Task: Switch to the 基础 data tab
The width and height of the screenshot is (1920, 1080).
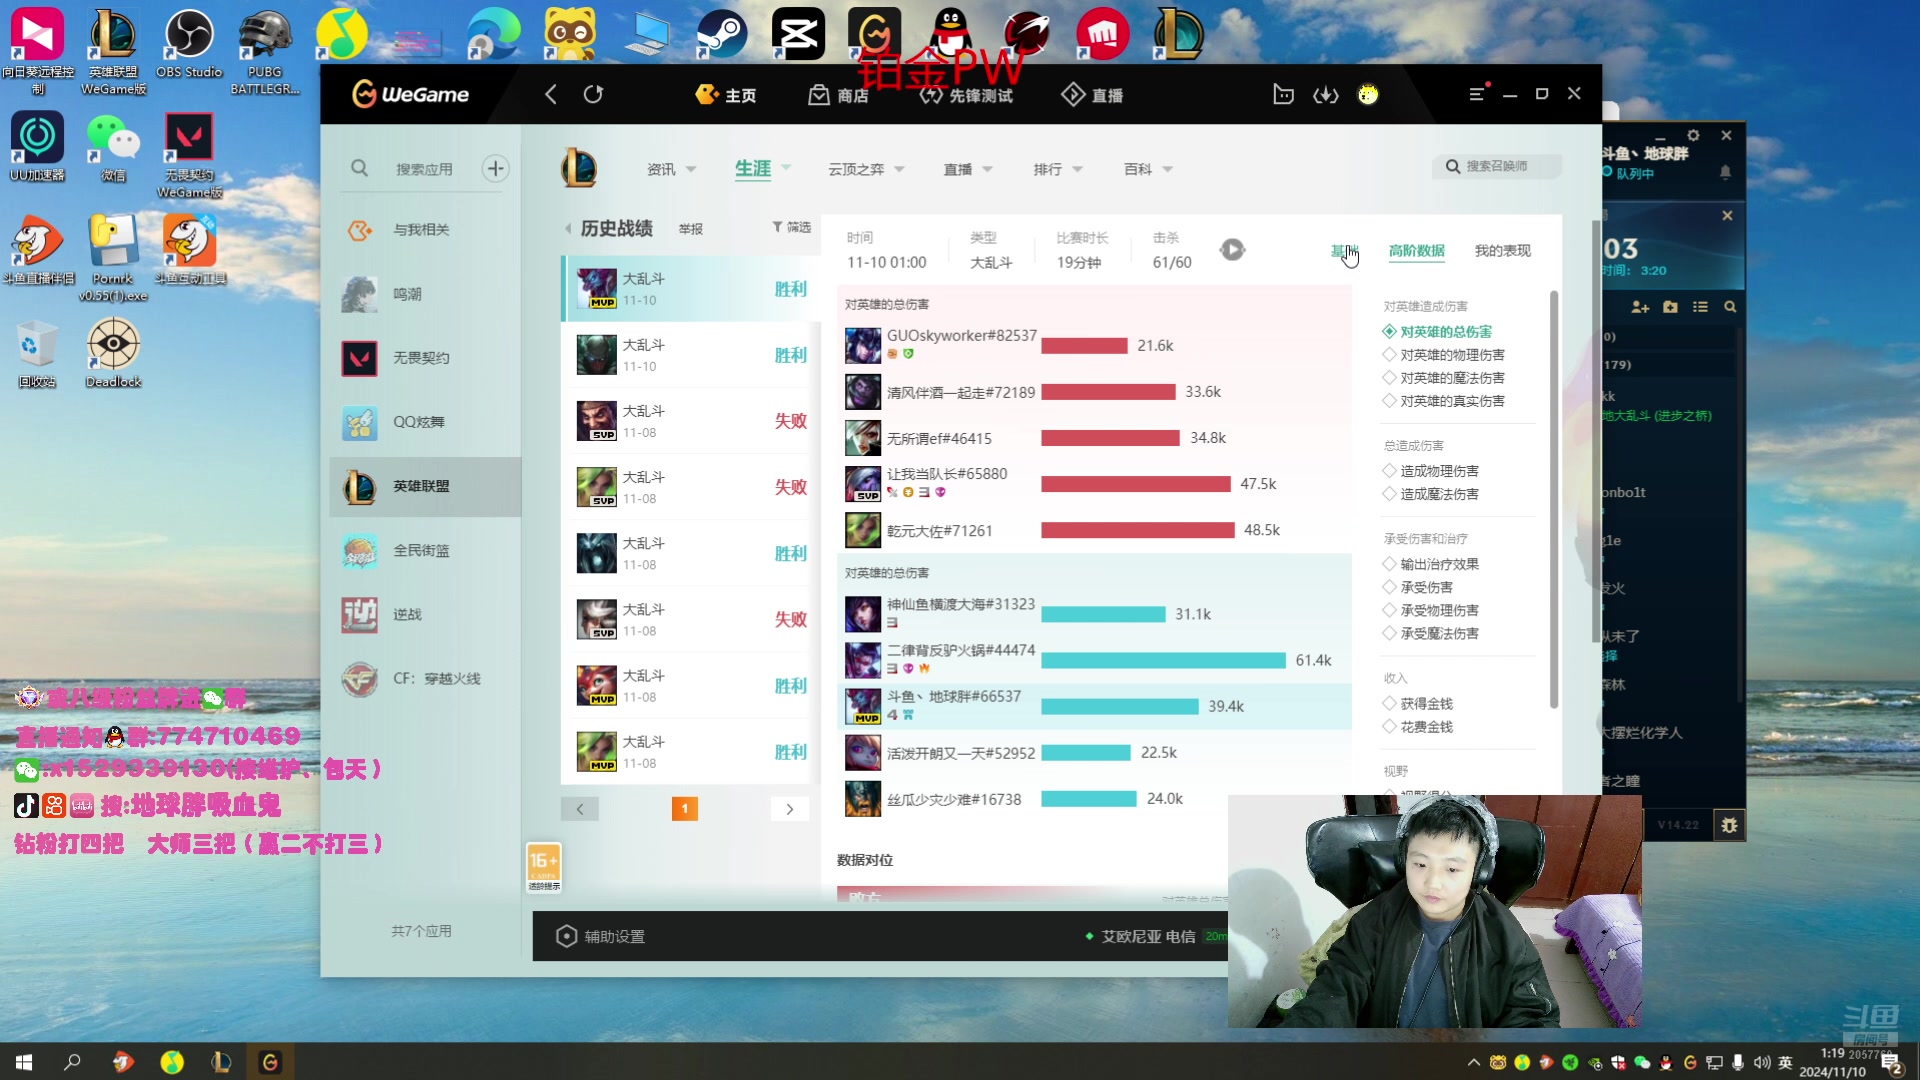Action: tap(1344, 251)
